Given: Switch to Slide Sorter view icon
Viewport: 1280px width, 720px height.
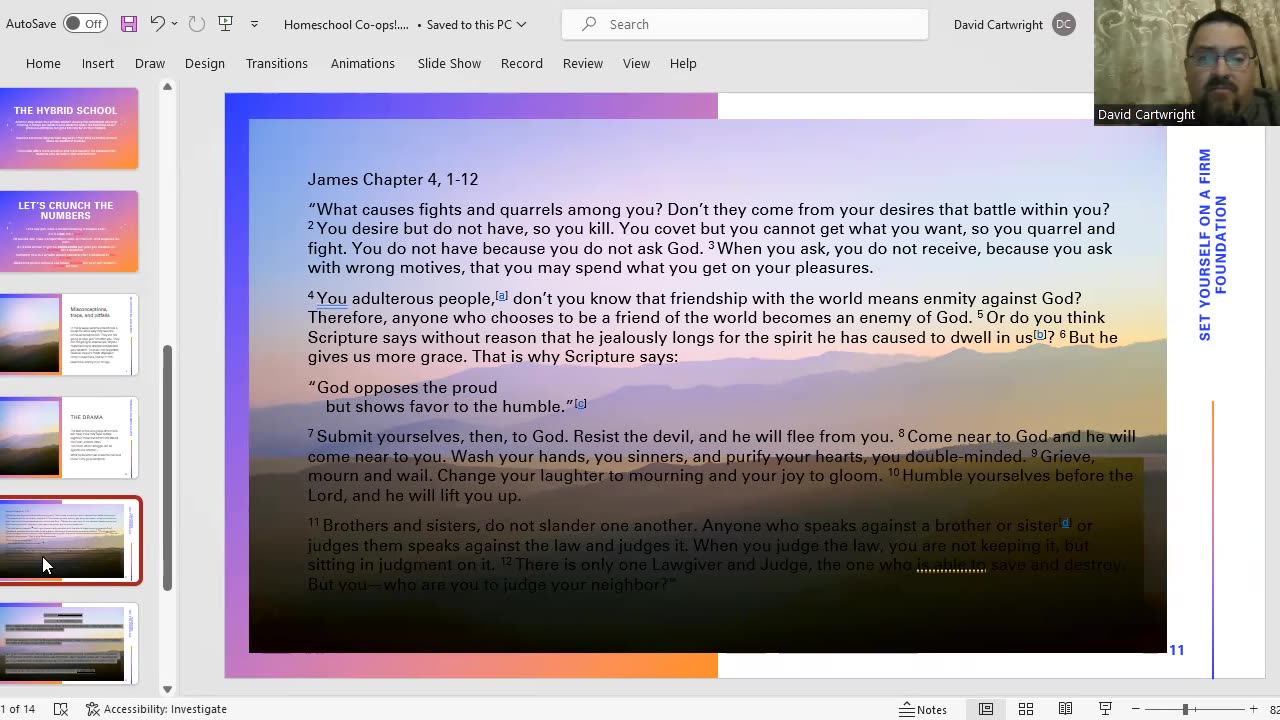Looking at the screenshot, I should coord(1026,709).
